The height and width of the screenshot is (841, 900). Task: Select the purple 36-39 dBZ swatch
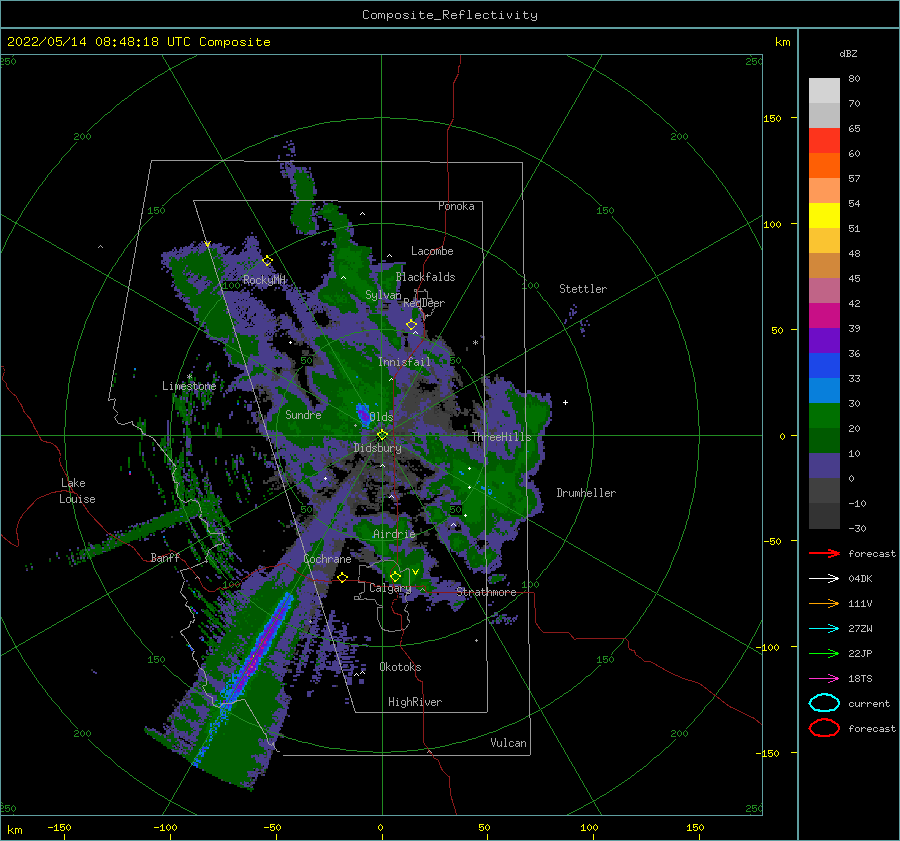point(824,340)
